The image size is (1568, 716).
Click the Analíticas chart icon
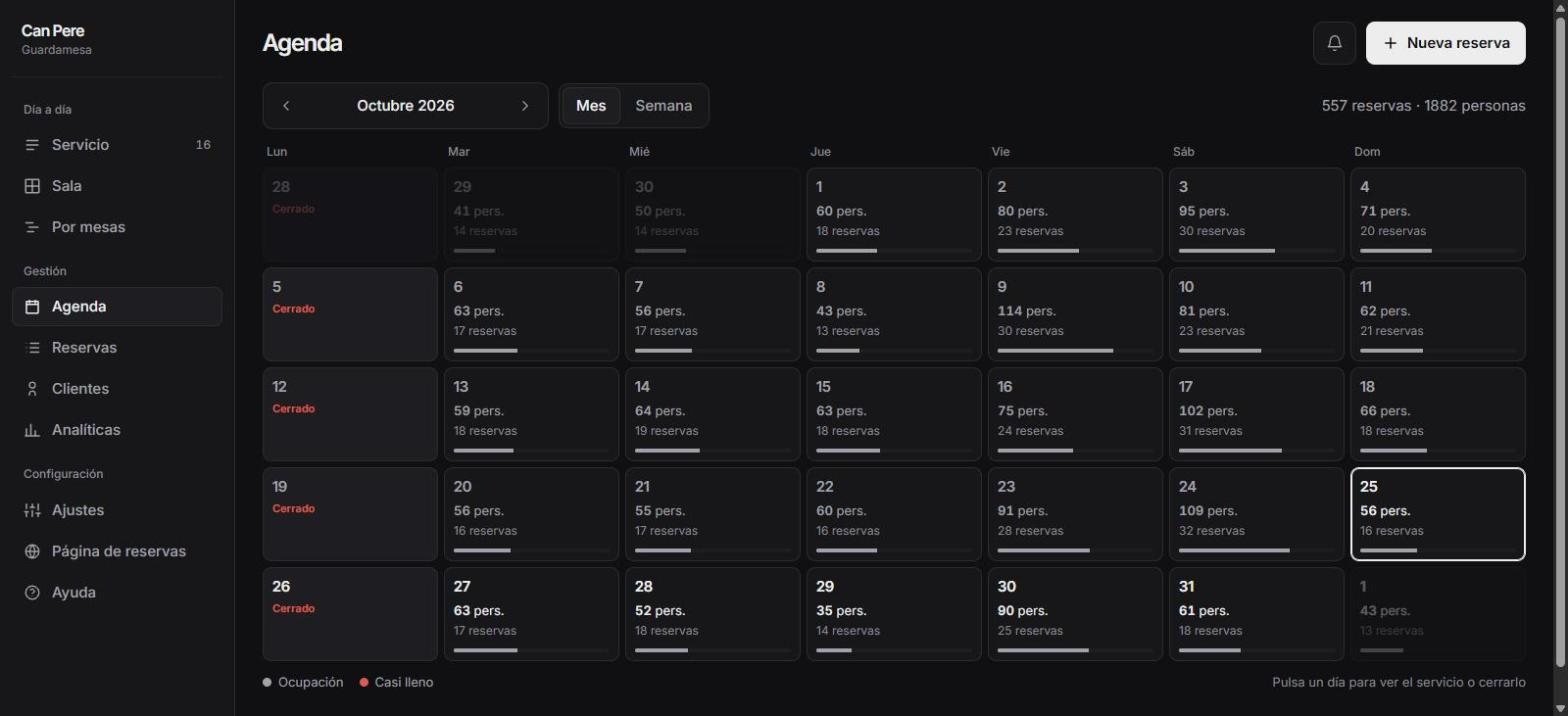(32, 430)
